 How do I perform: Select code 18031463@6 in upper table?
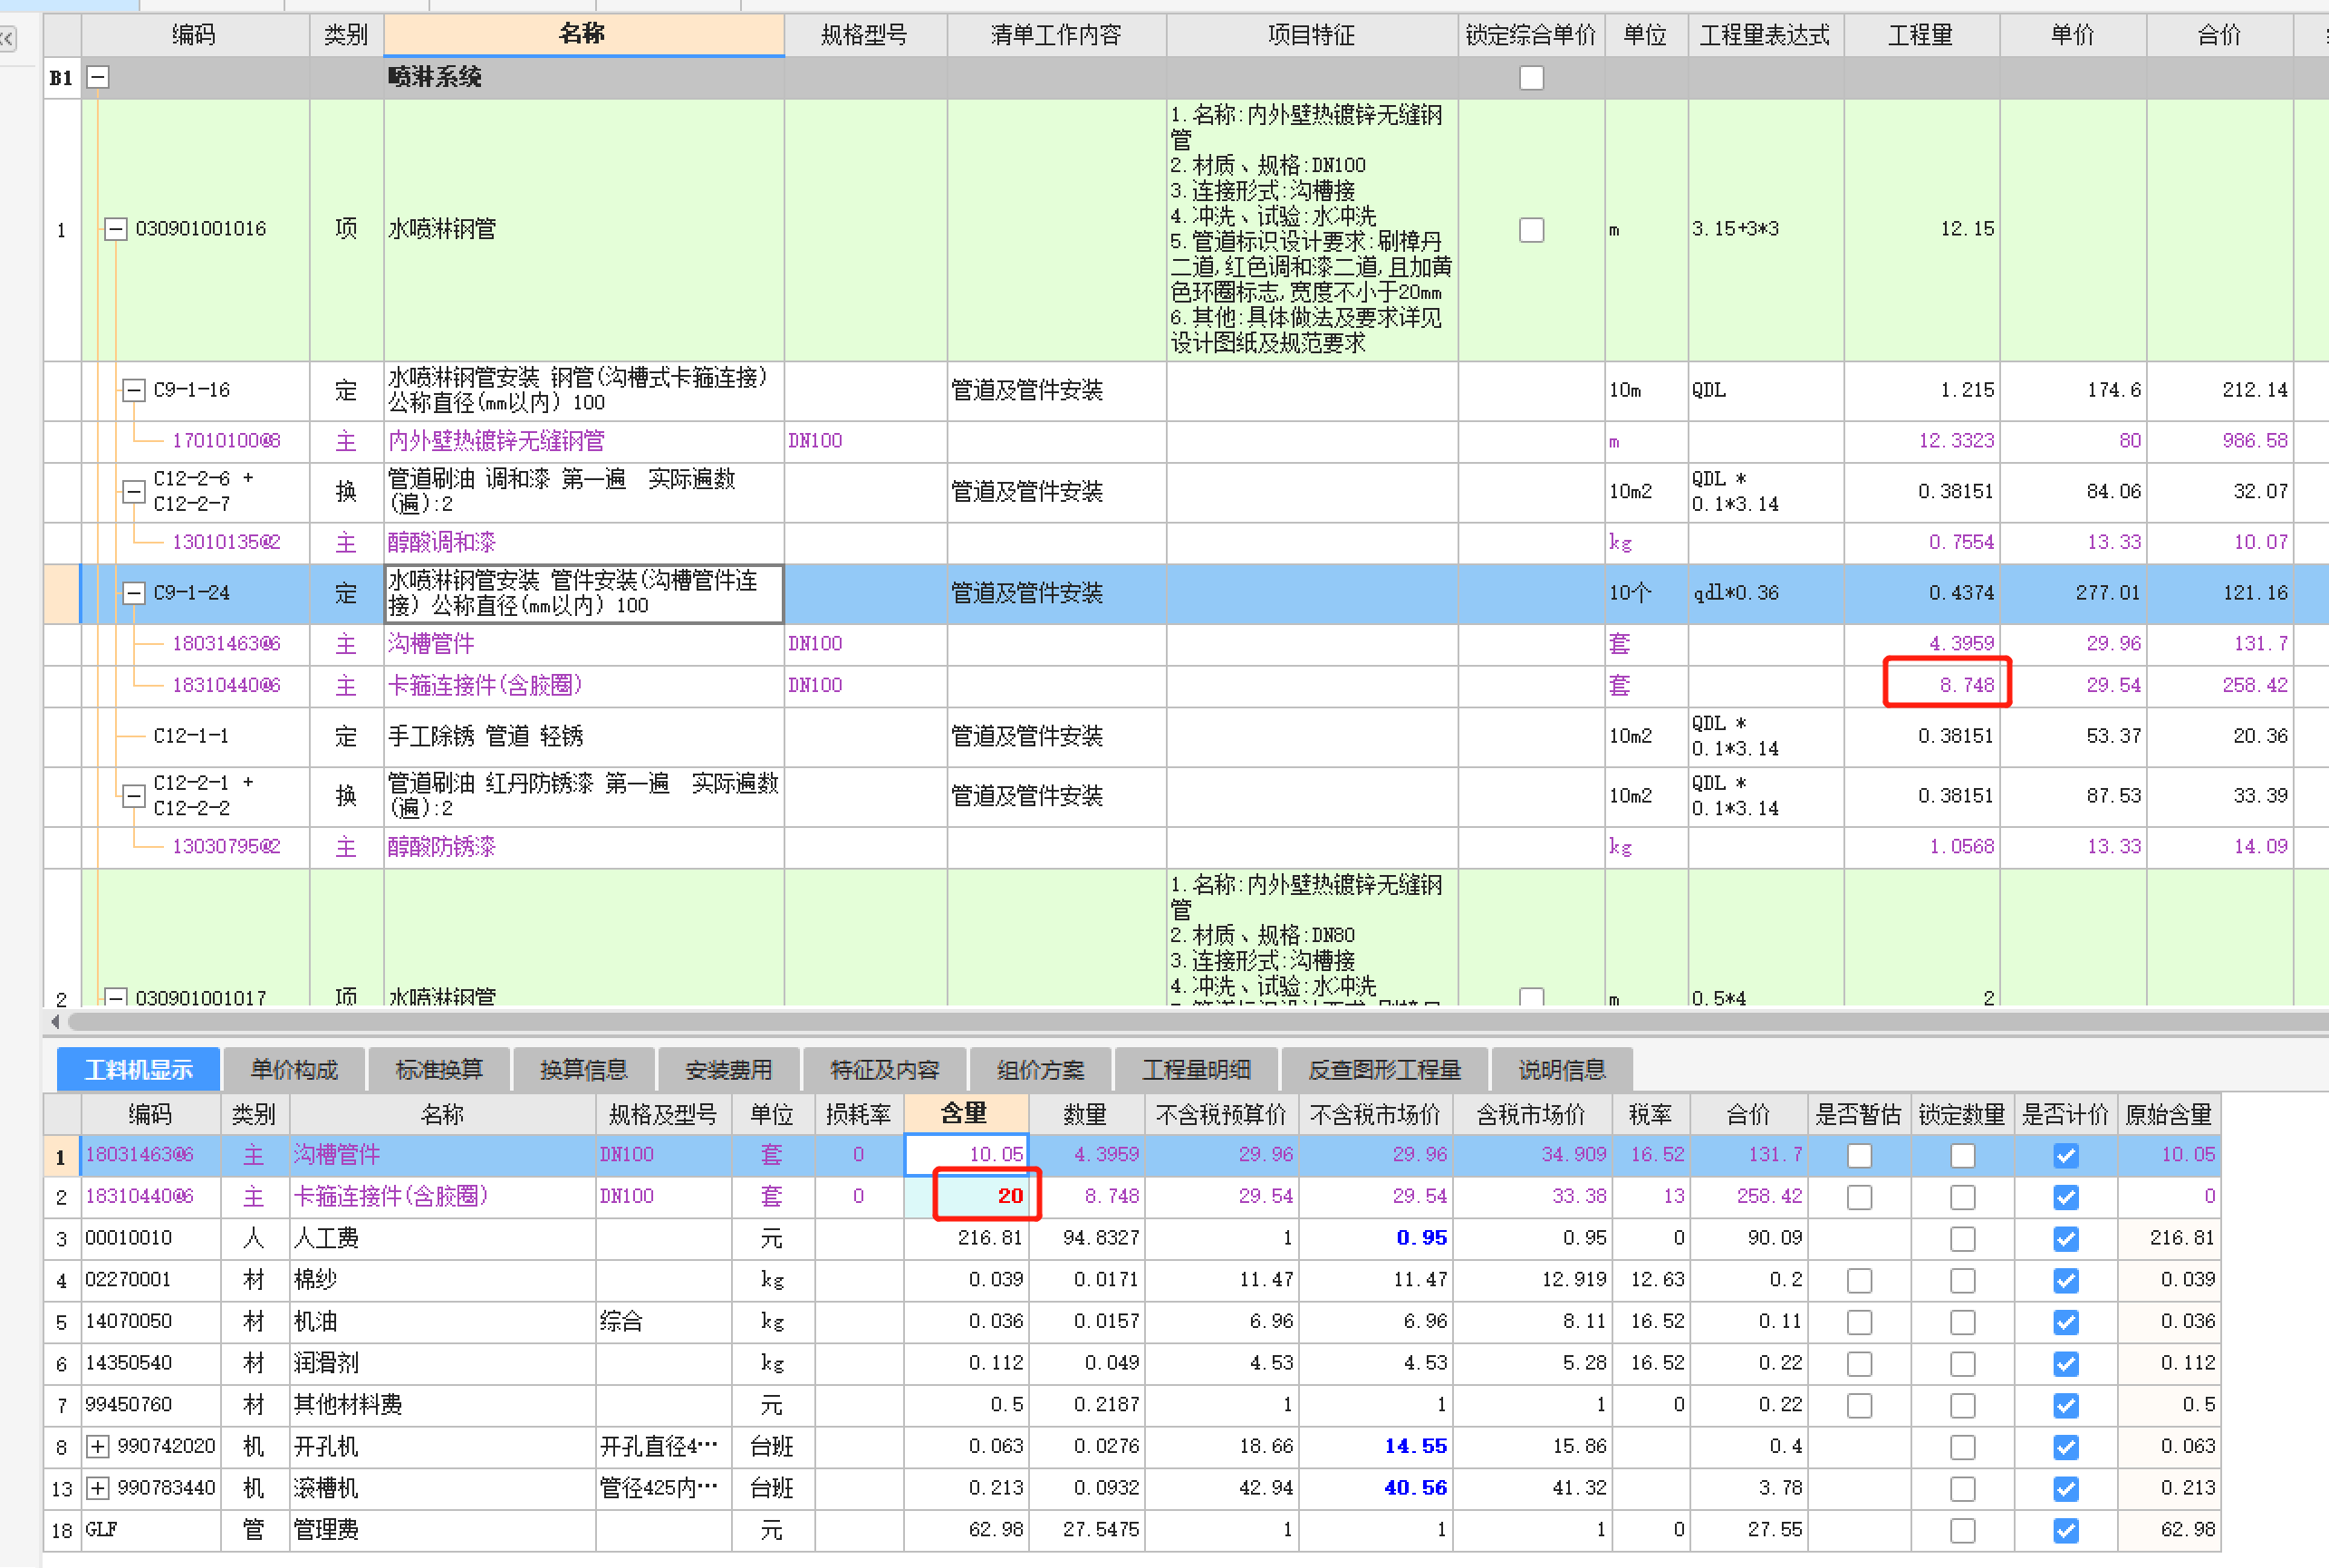[226, 644]
